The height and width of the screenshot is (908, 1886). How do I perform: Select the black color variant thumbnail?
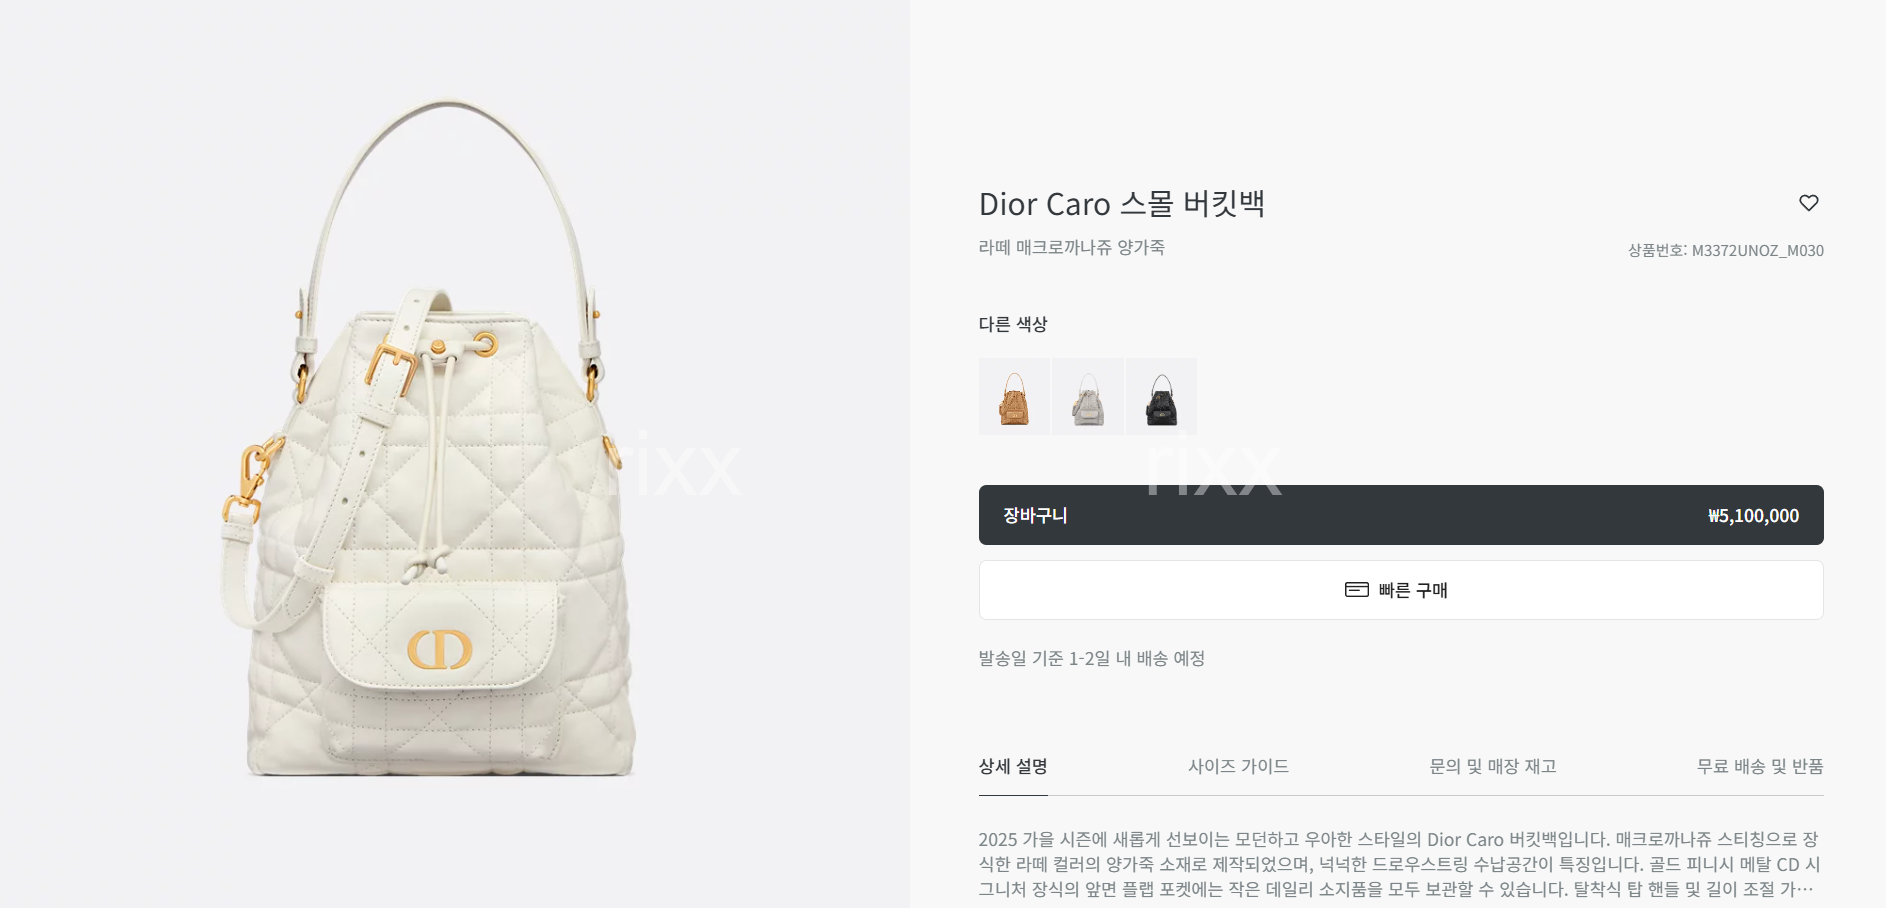tap(1161, 397)
